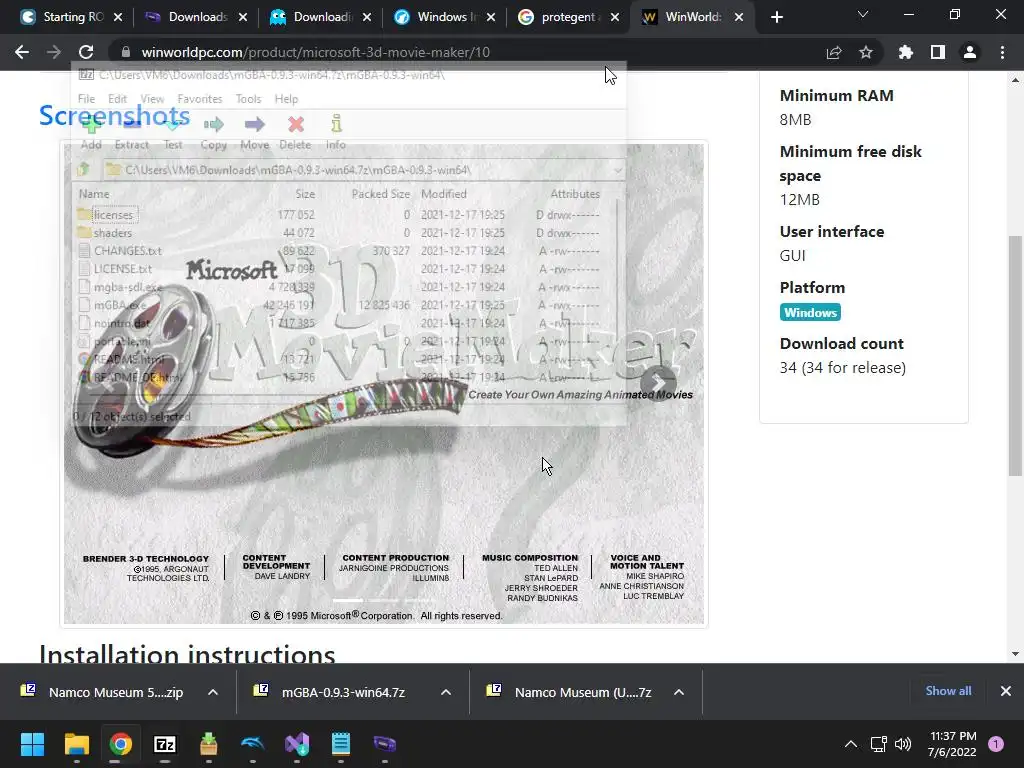1024x768 pixels.
Task: Open the 7-Zip File menu
Action: (x=86, y=99)
